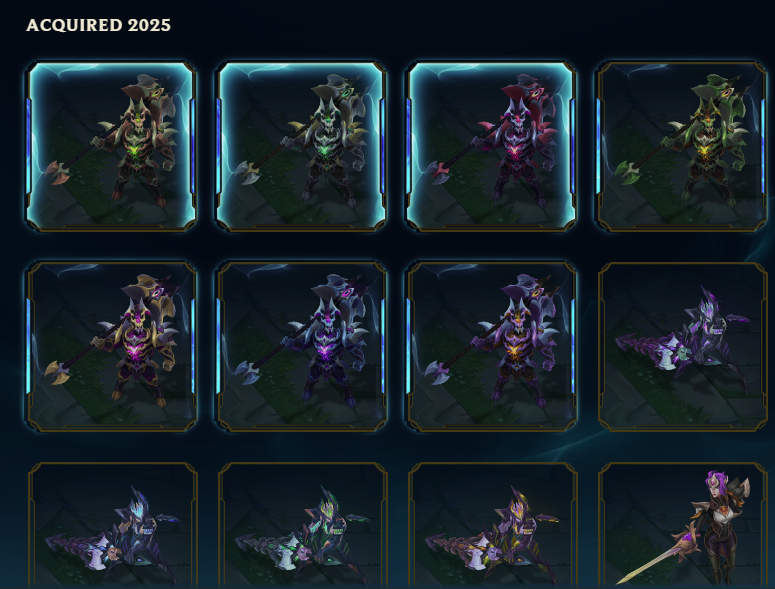Select the golden-yellow armored axe chroma
Viewport: 775px width, 589px height.
[x=112, y=347]
